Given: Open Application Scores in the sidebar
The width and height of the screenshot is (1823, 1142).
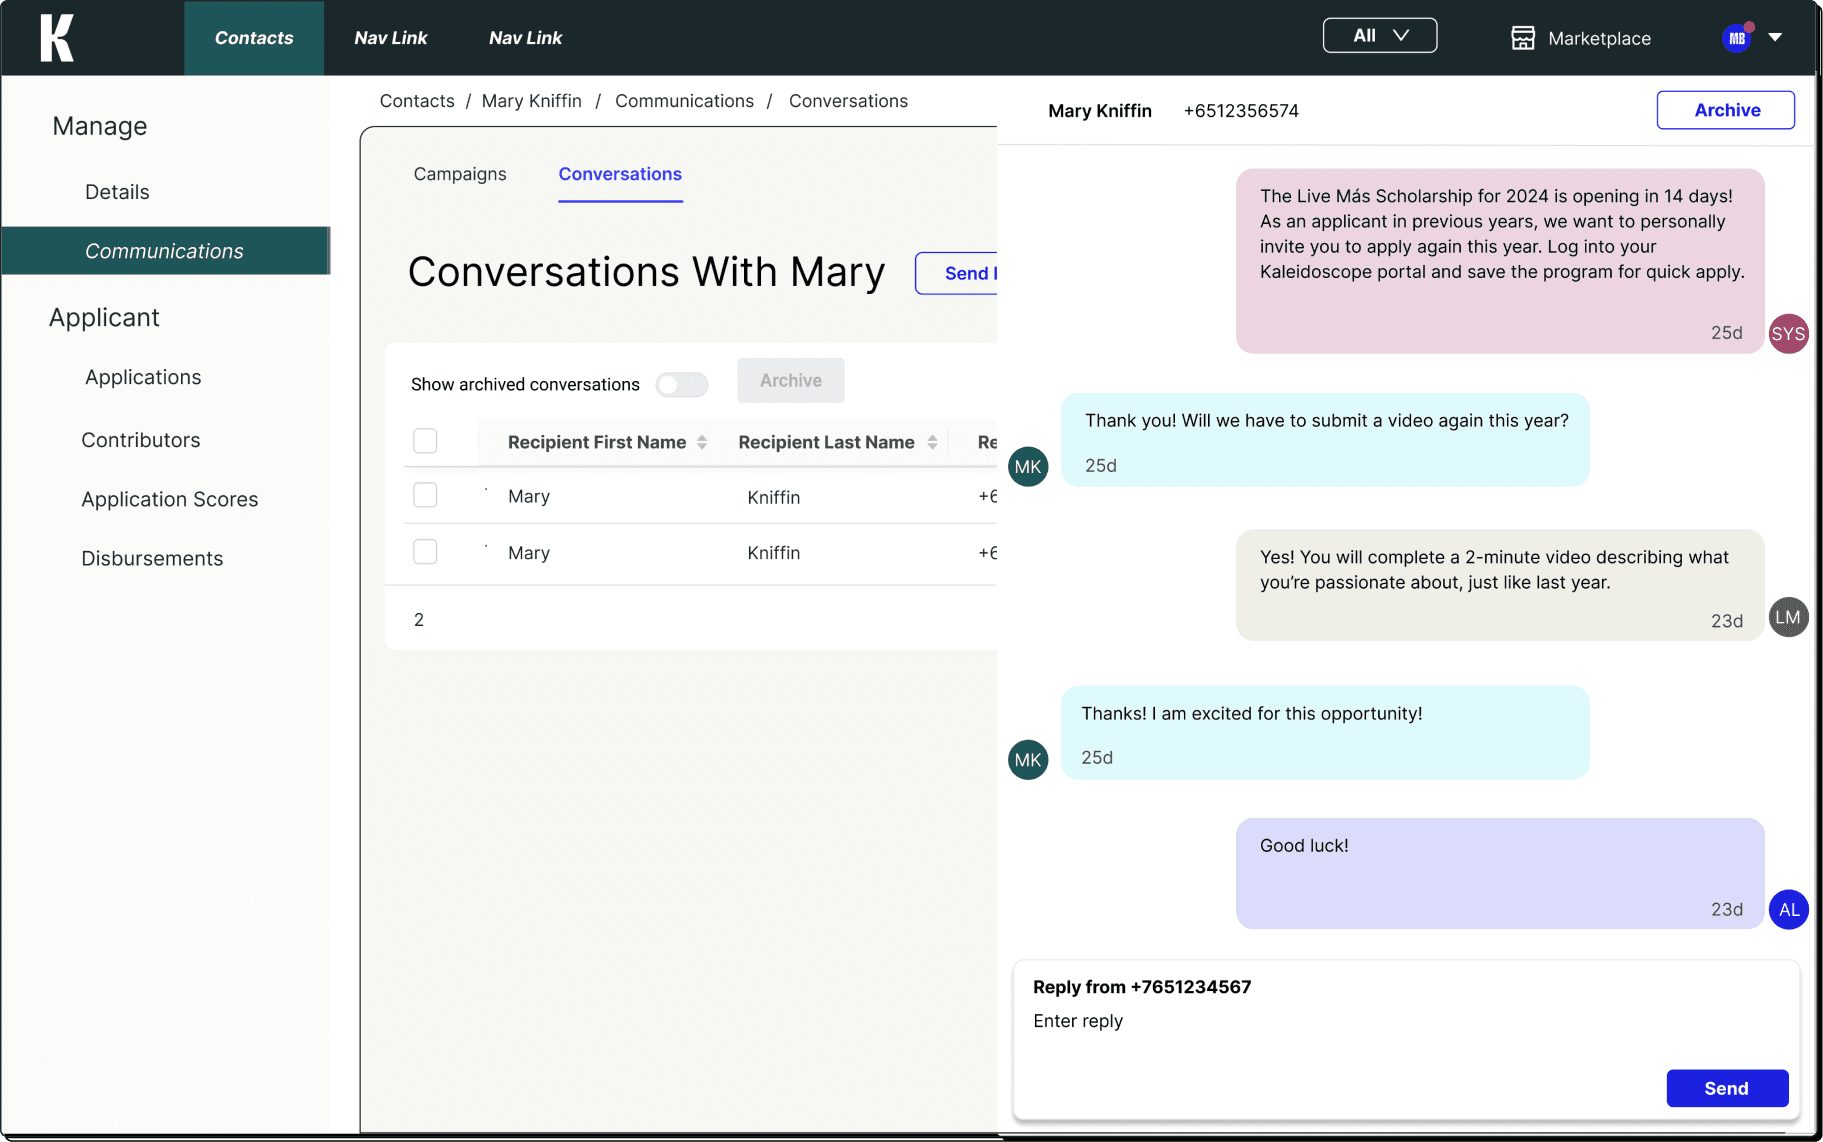Looking at the screenshot, I should coord(170,499).
